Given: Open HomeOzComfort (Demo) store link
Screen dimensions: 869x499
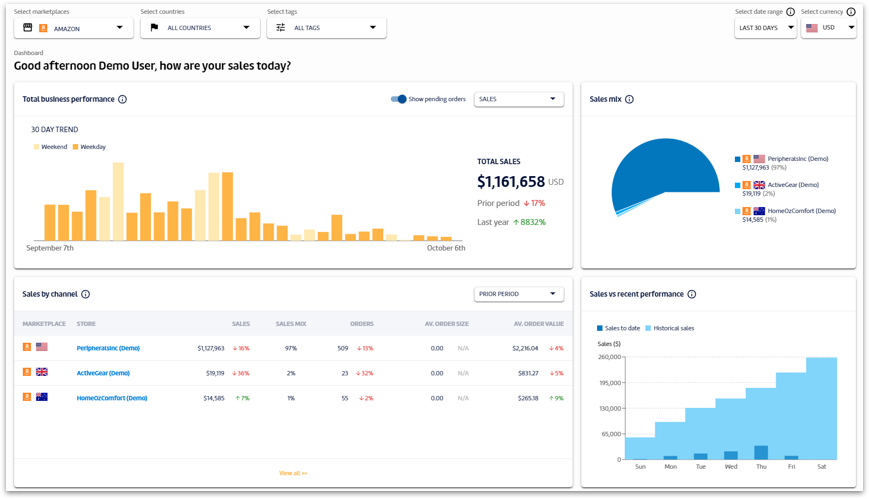Looking at the screenshot, I should coord(112,398).
